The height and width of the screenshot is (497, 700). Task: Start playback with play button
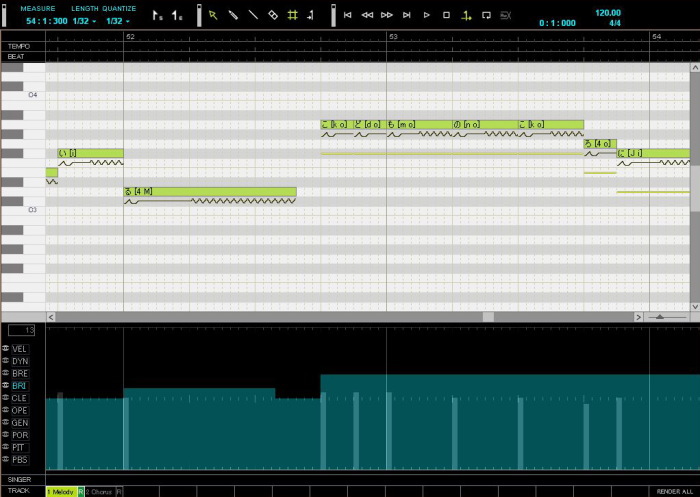[426, 15]
